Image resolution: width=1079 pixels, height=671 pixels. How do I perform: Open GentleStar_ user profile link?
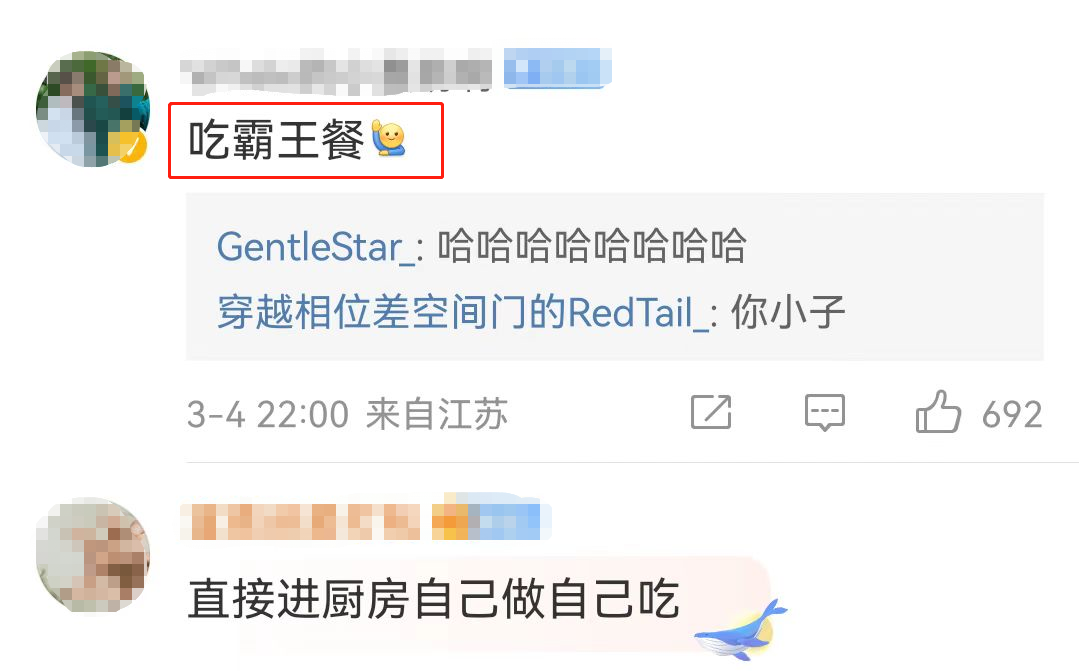coord(316,246)
